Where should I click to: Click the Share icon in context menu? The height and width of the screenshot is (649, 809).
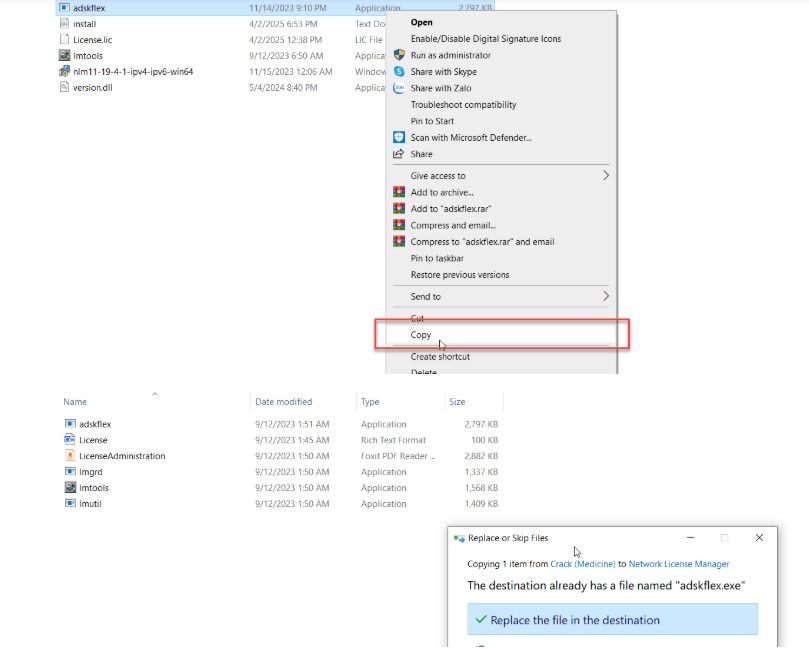(399, 154)
